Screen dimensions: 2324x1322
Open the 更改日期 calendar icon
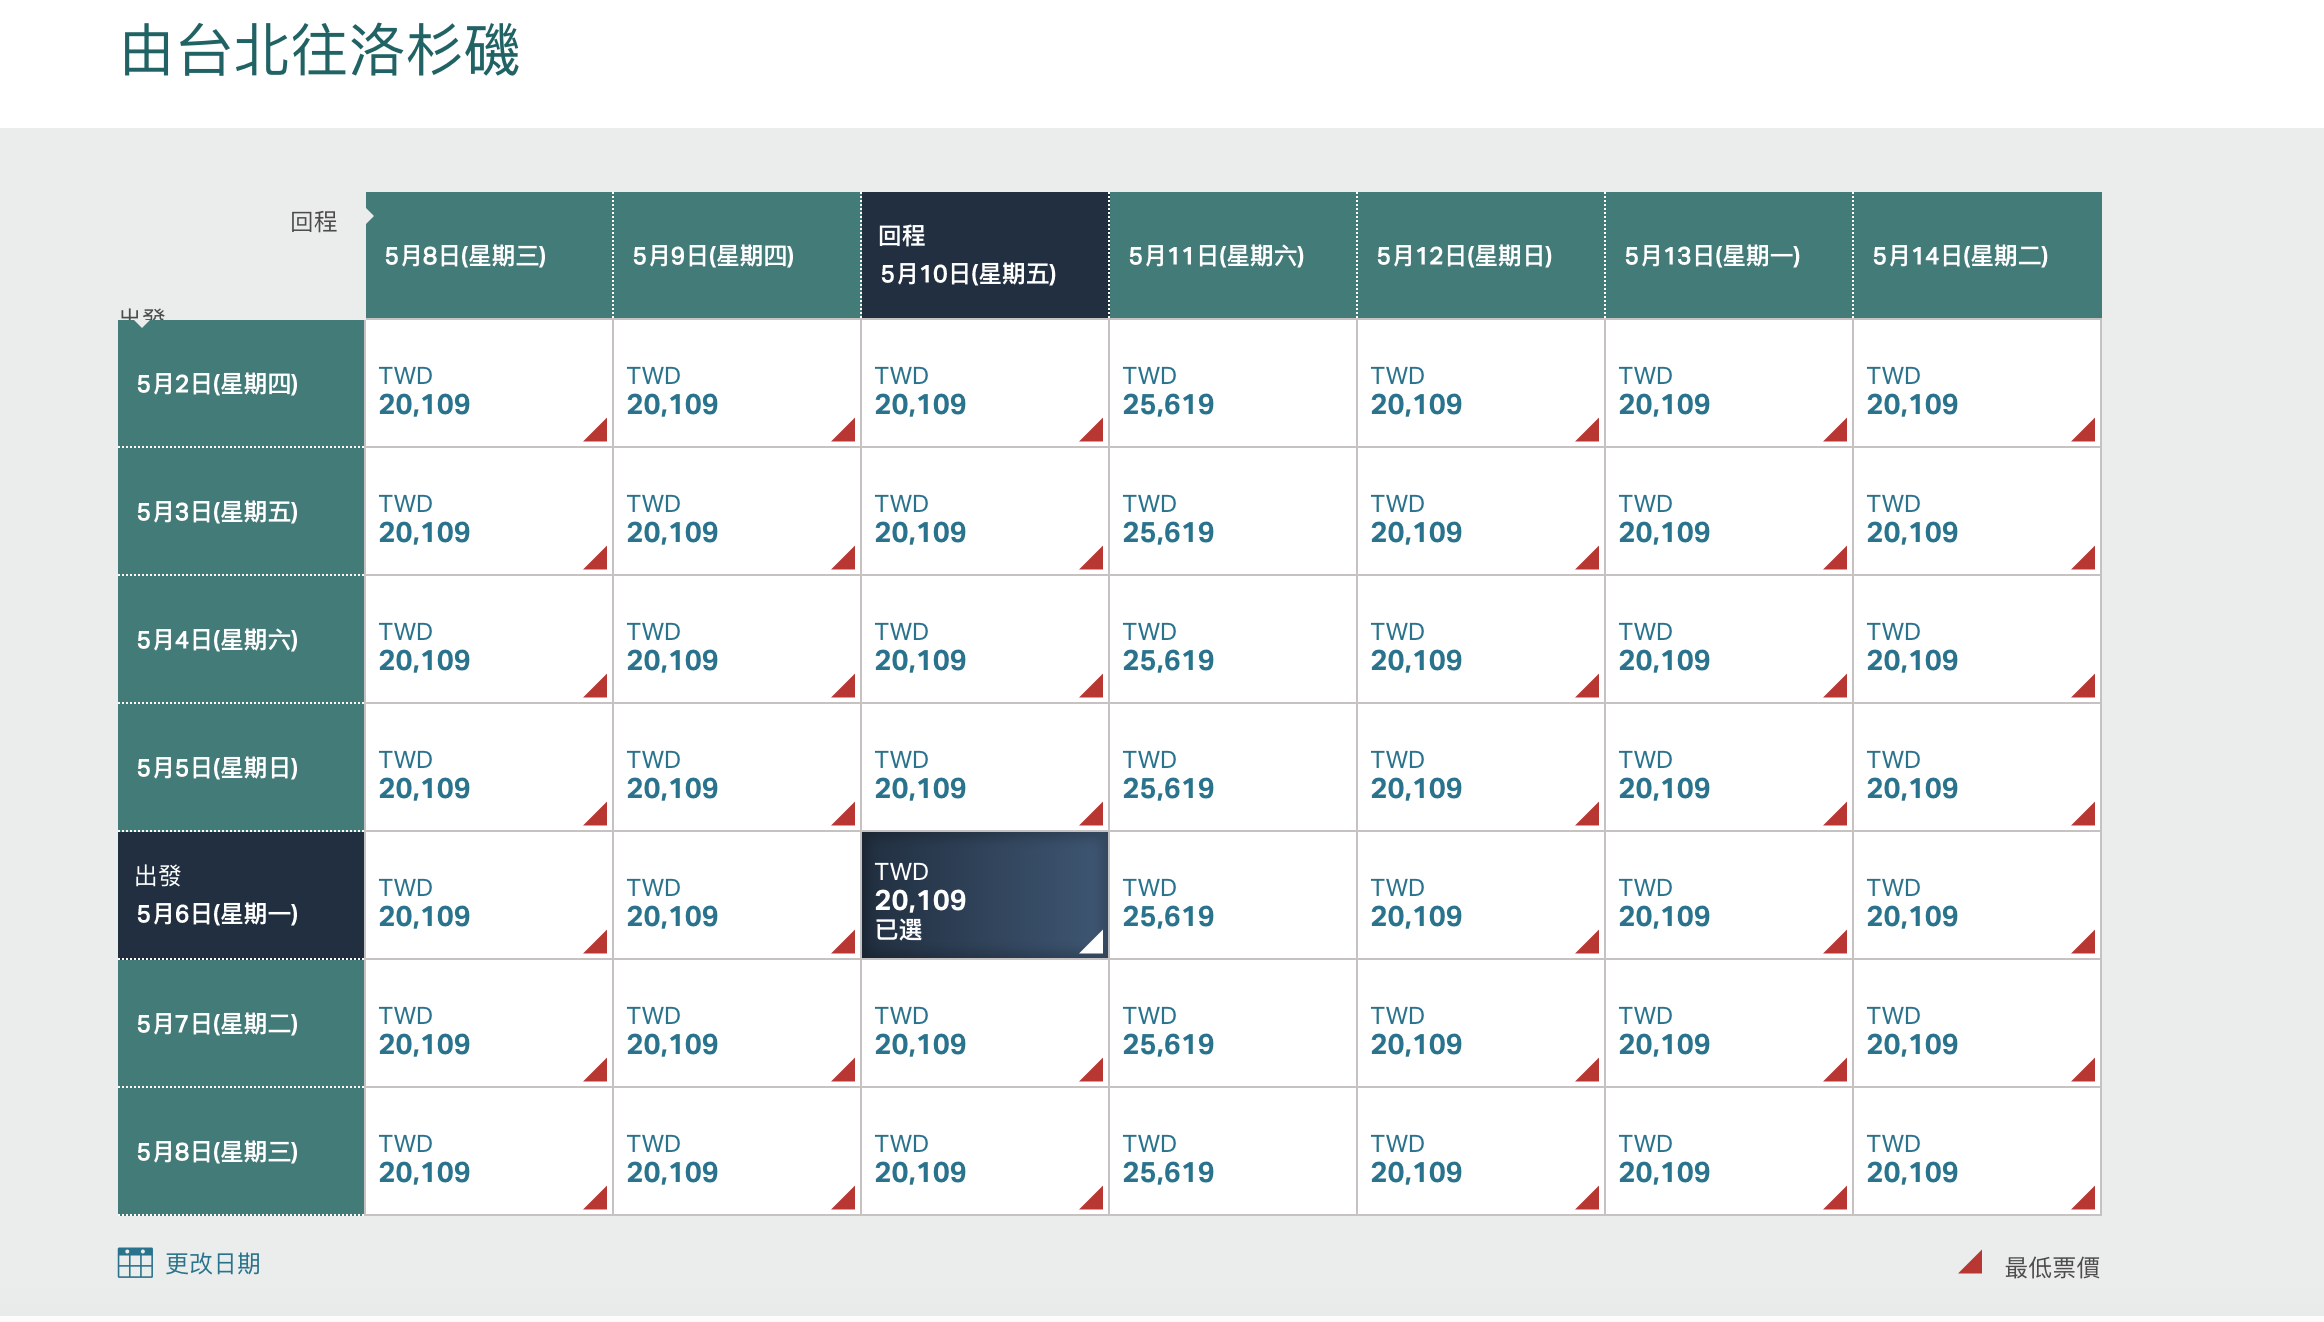(137, 1263)
